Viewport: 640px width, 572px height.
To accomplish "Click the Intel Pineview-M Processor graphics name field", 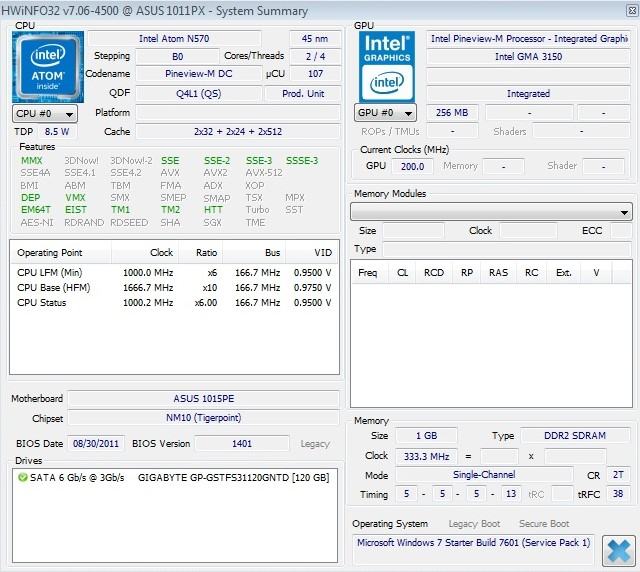I will pos(529,39).
